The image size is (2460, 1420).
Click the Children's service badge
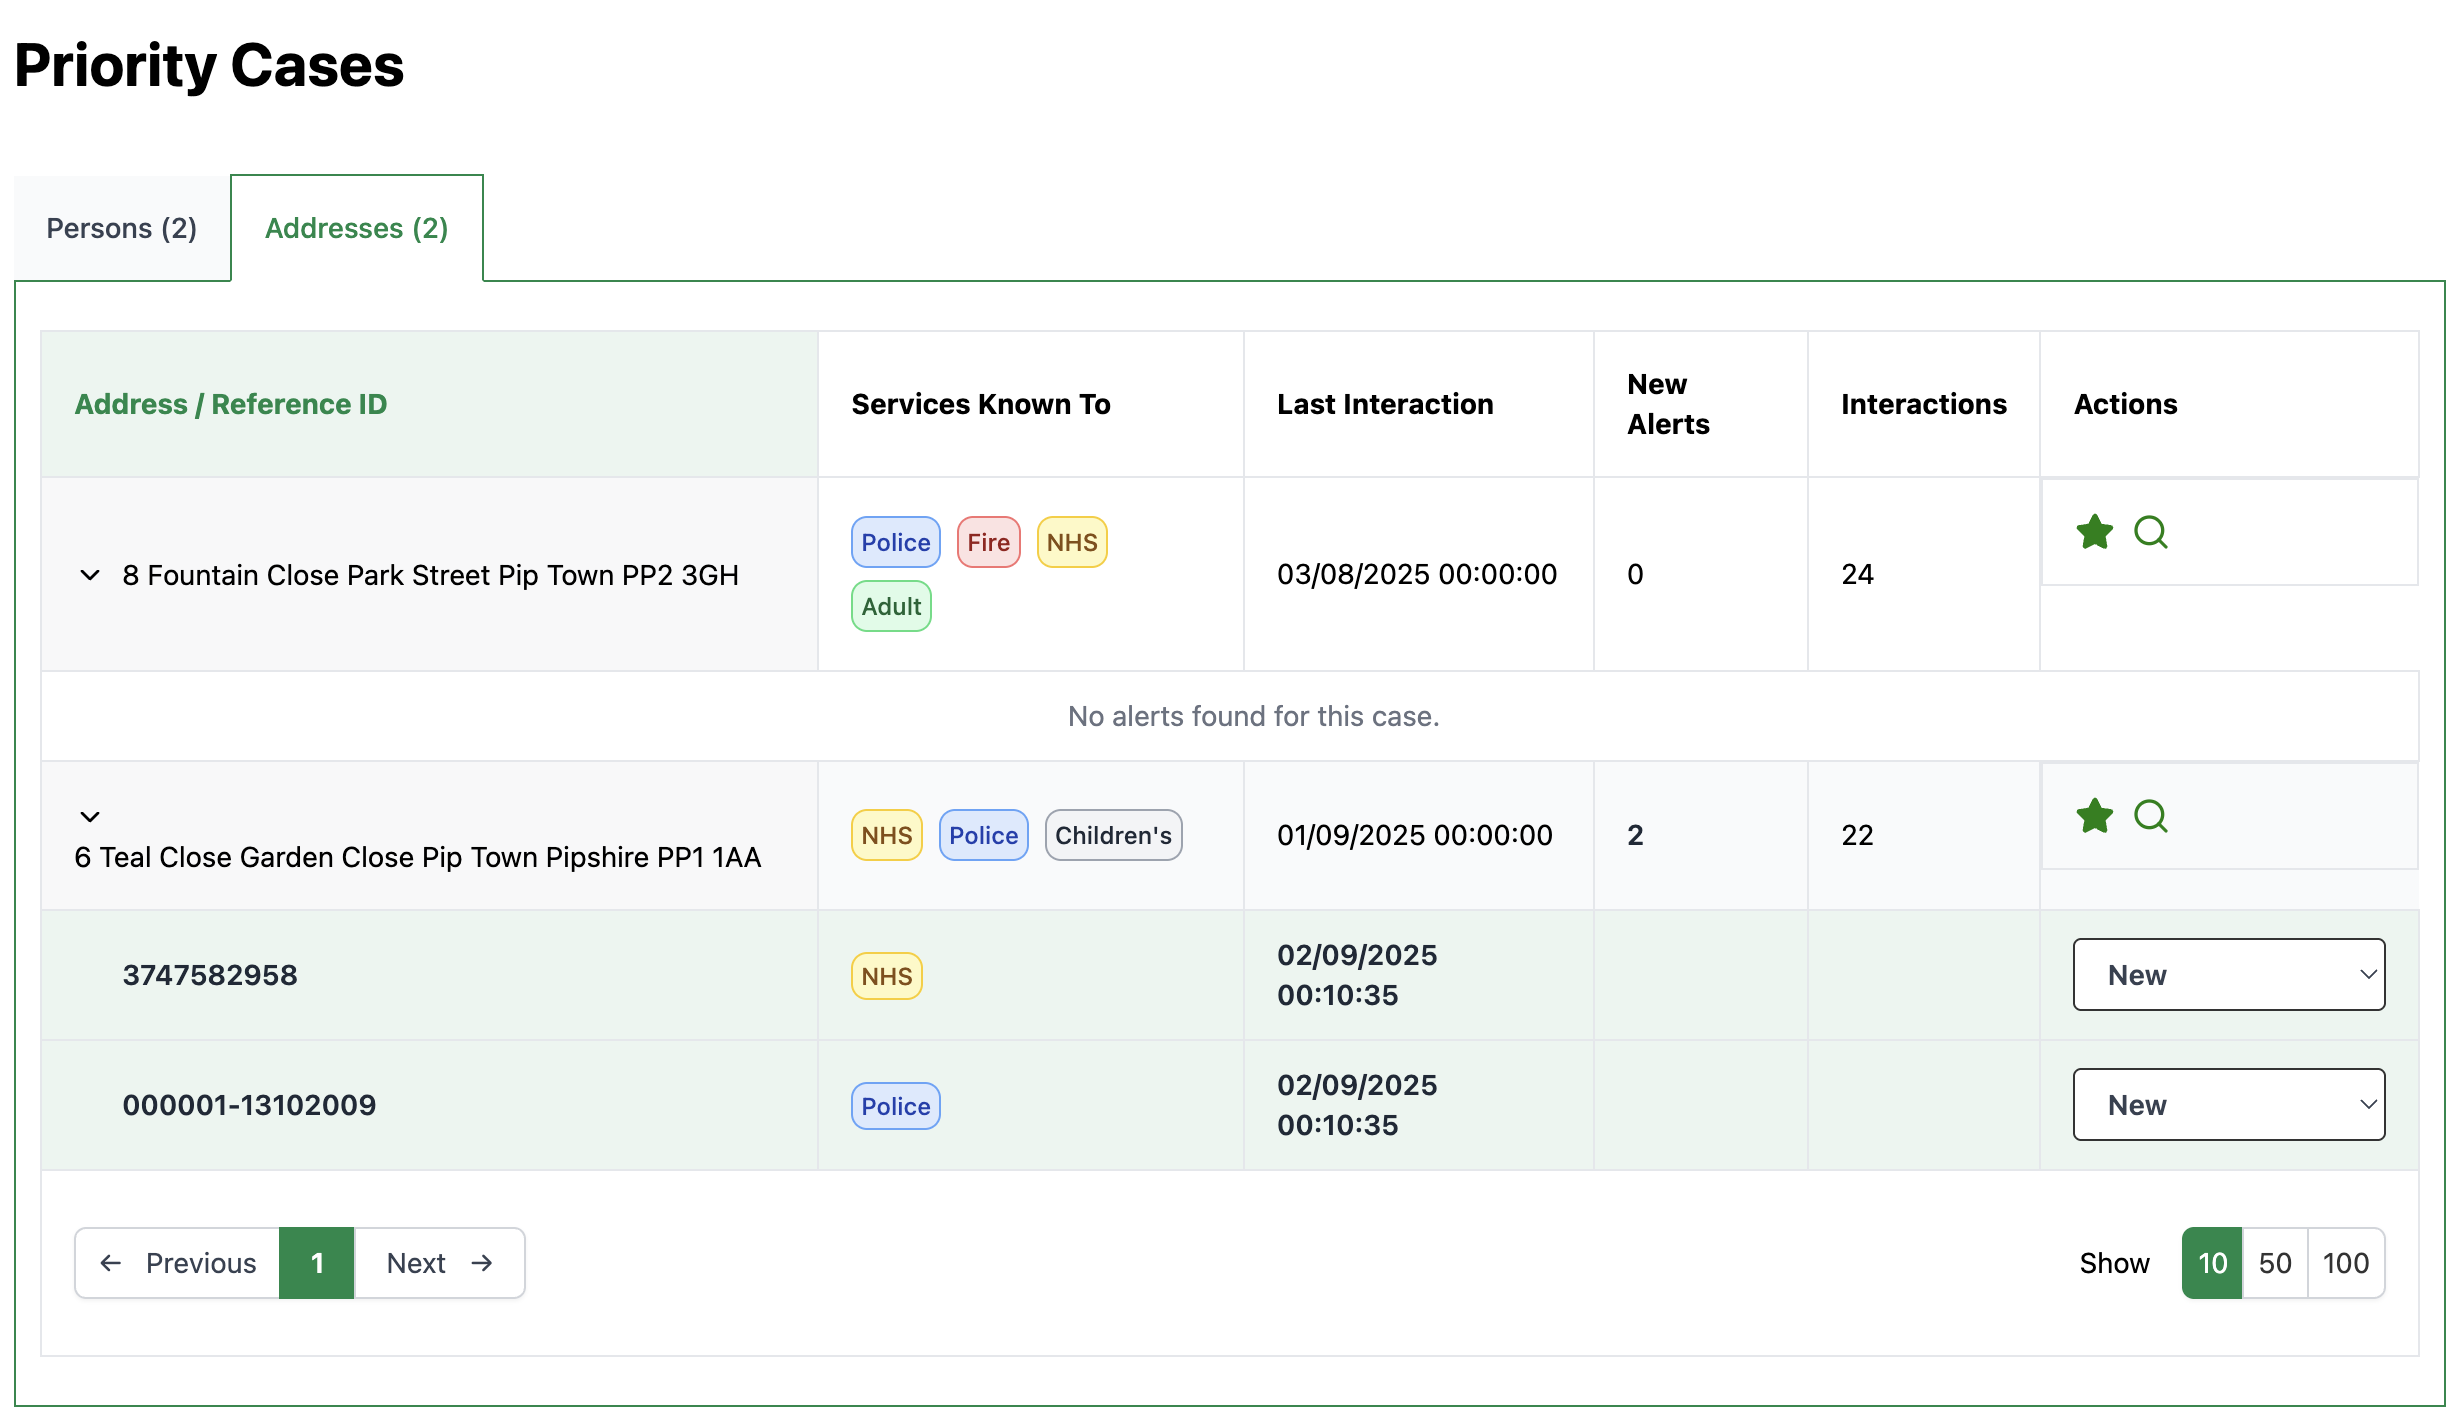coord(1113,835)
